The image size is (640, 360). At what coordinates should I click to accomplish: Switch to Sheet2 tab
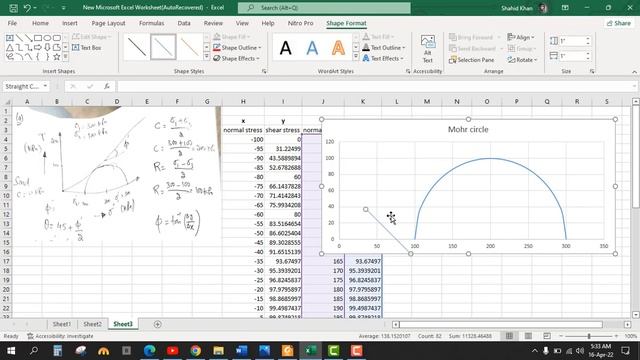[92, 324]
